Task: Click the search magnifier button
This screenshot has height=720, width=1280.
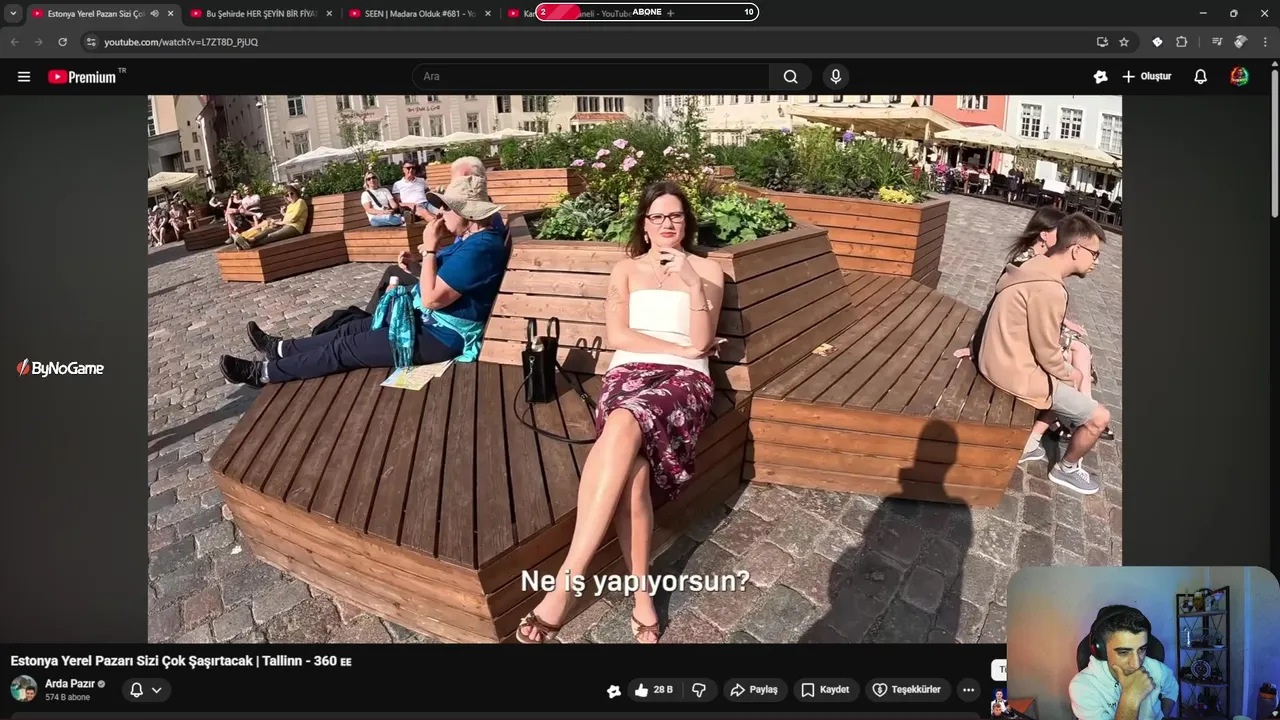Action: (x=790, y=76)
